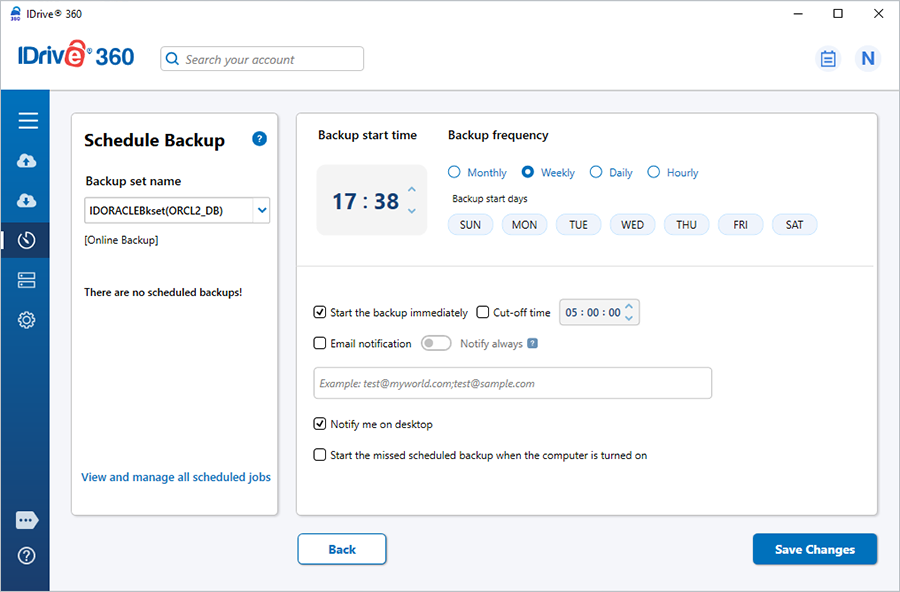900x592 pixels.
Task: Open the cloud backup upload icon
Action: pyautogui.click(x=27, y=161)
